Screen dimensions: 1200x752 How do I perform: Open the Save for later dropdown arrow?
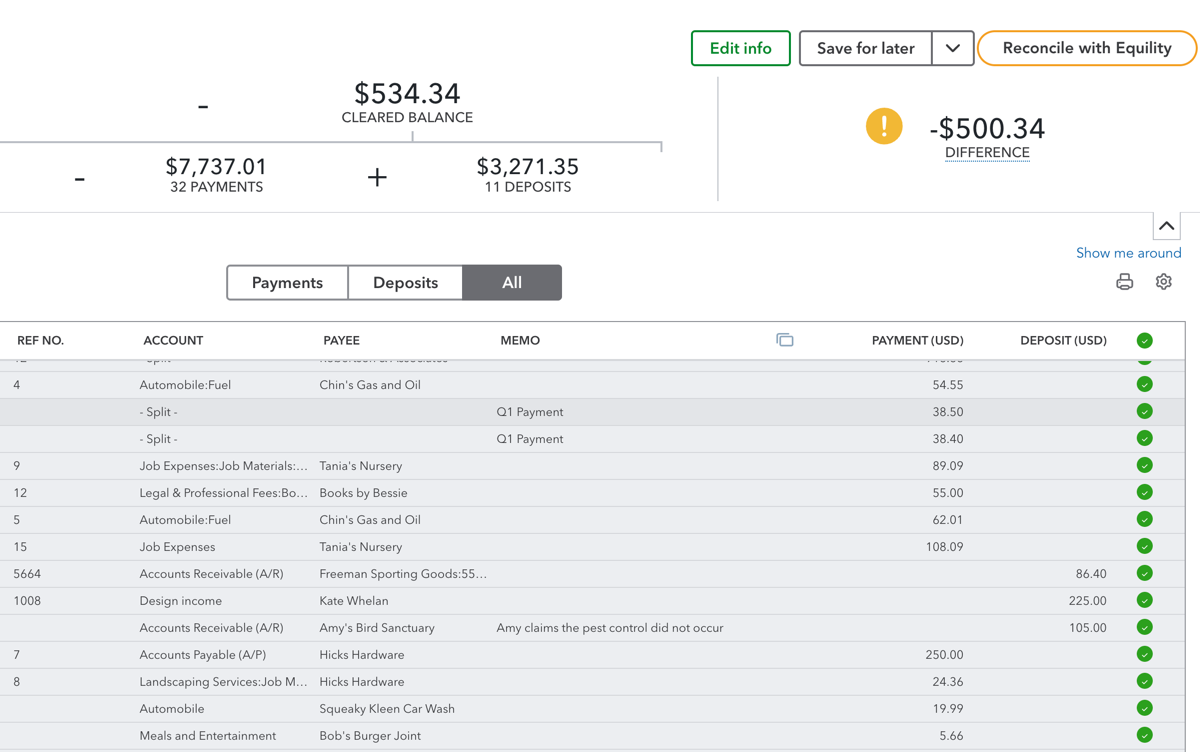click(x=953, y=48)
